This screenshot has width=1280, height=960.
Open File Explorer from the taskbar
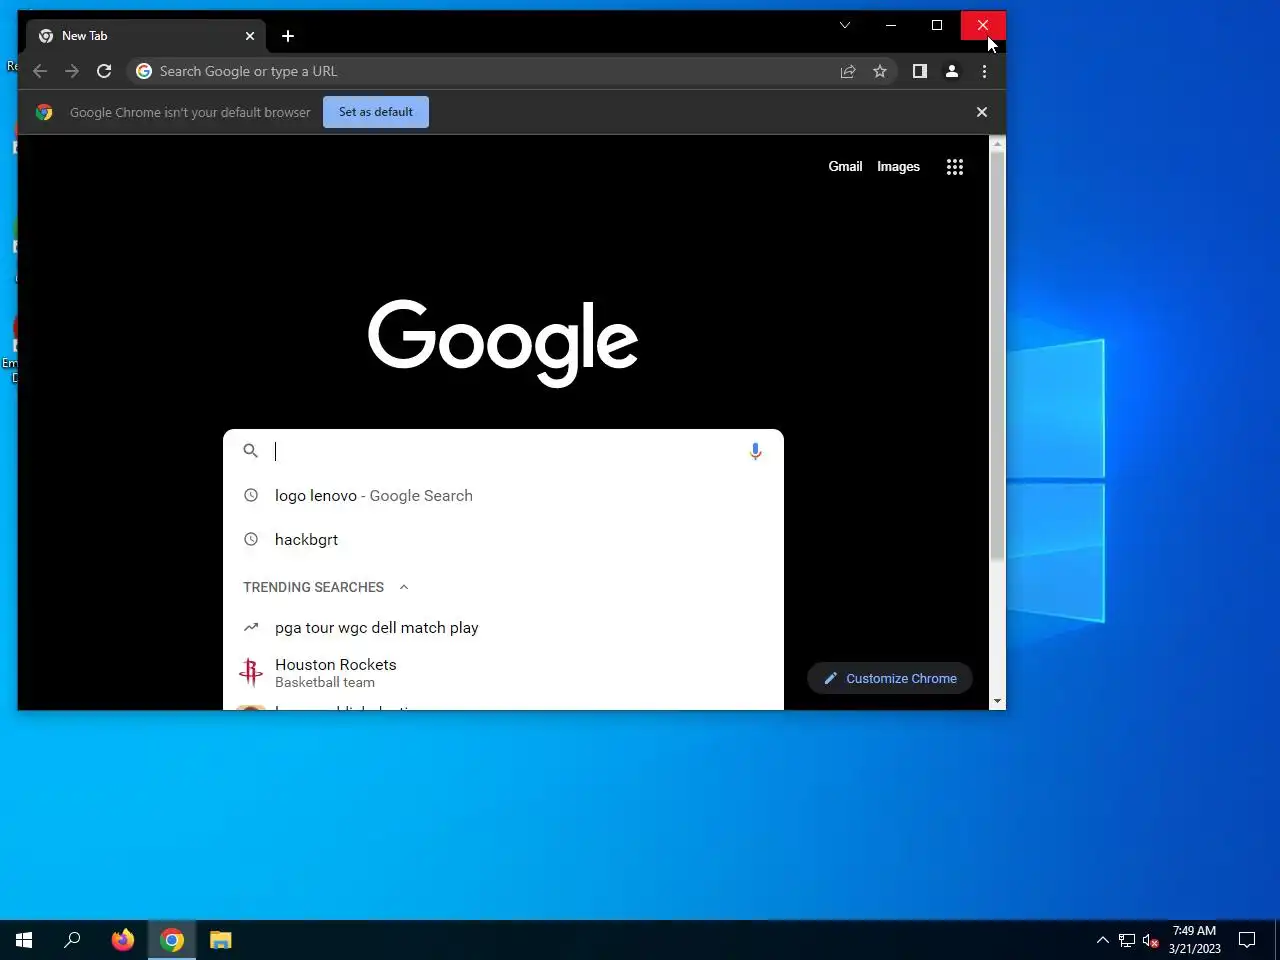[x=221, y=940]
